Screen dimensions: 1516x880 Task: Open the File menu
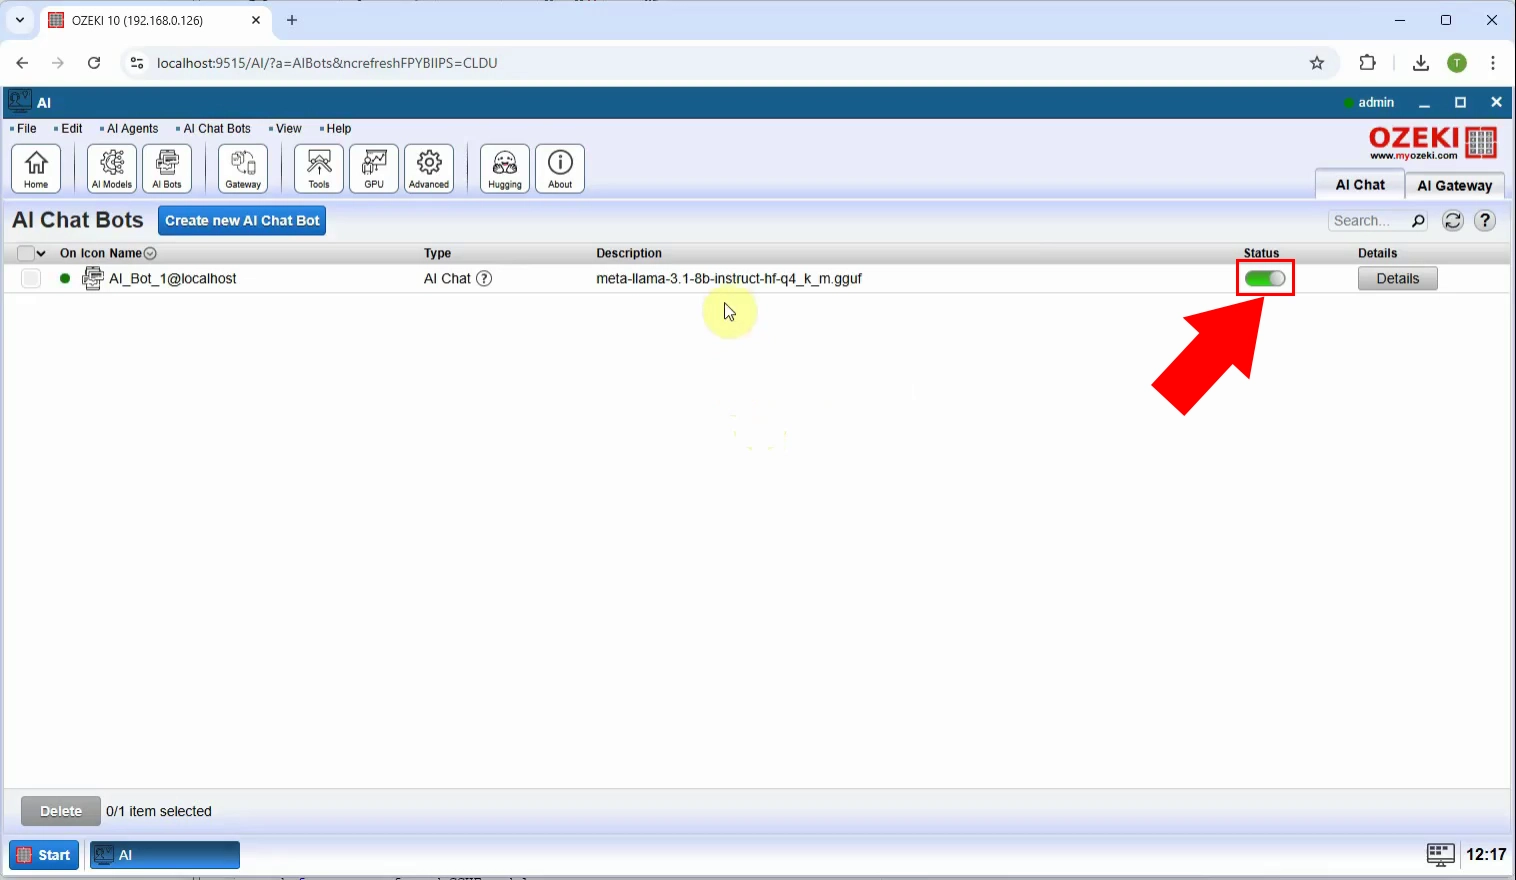[x=27, y=128]
